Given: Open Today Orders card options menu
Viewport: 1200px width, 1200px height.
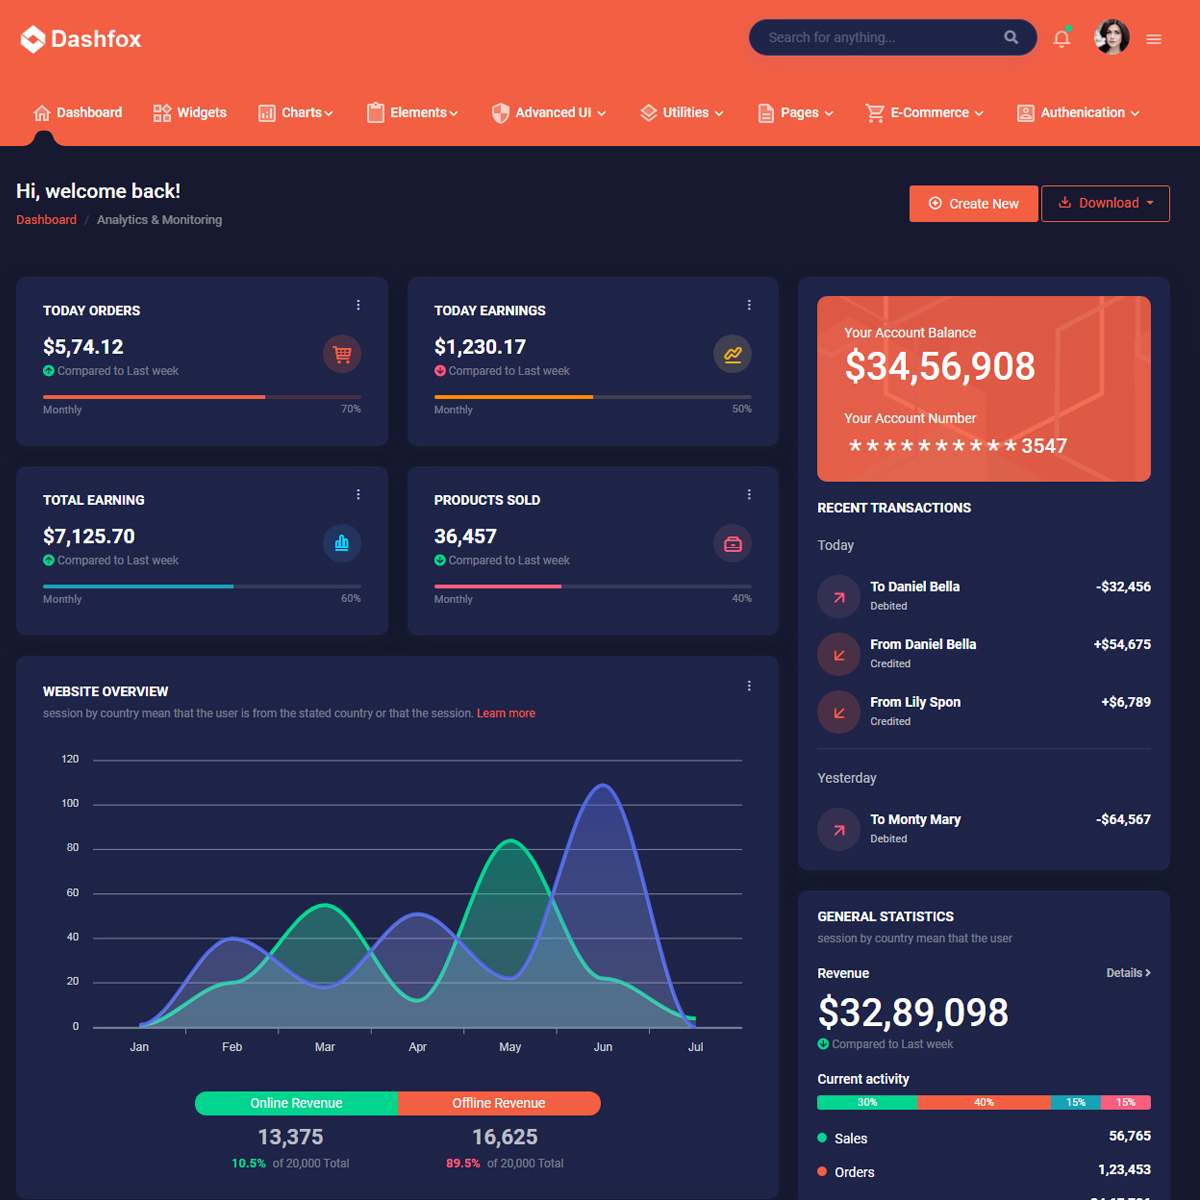Looking at the screenshot, I should 358,305.
